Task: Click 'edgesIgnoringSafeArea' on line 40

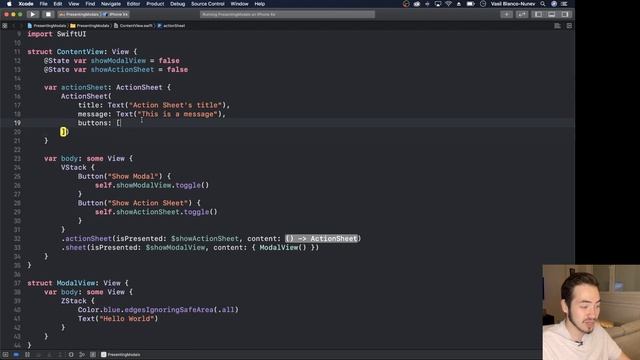Action: pyautogui.click(x=169, y=310)
